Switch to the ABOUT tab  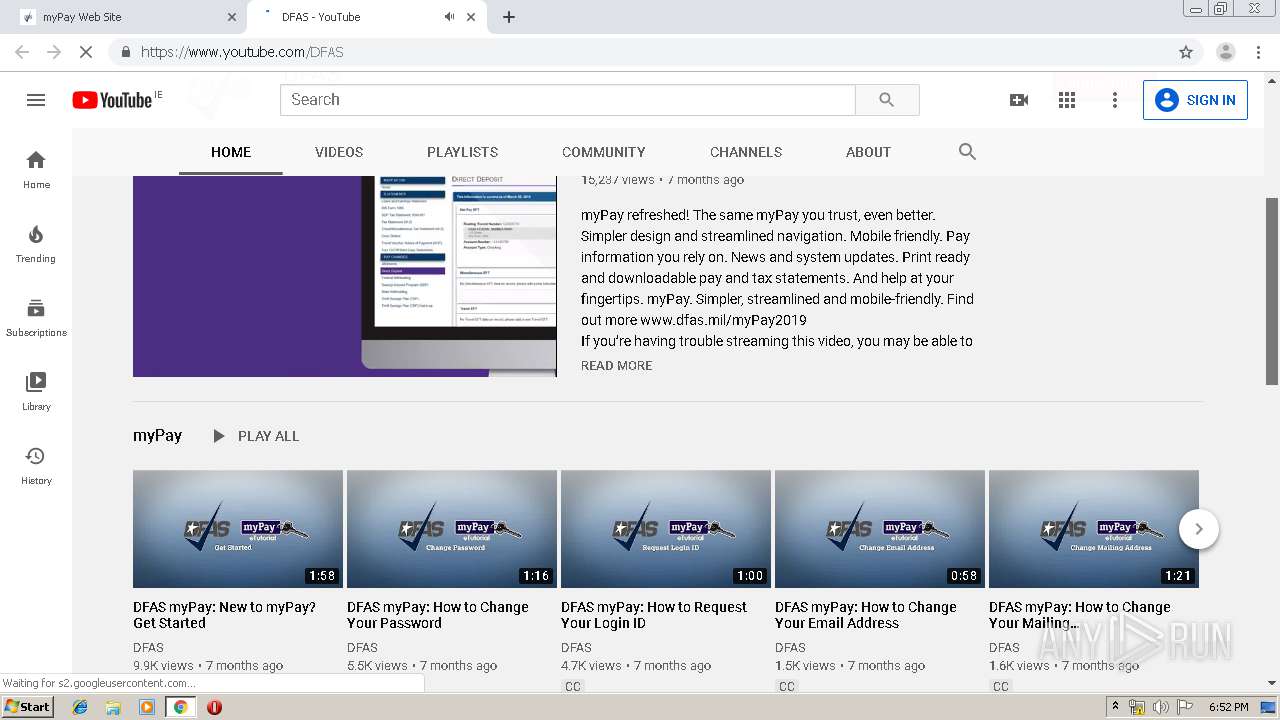click(868, 152)
